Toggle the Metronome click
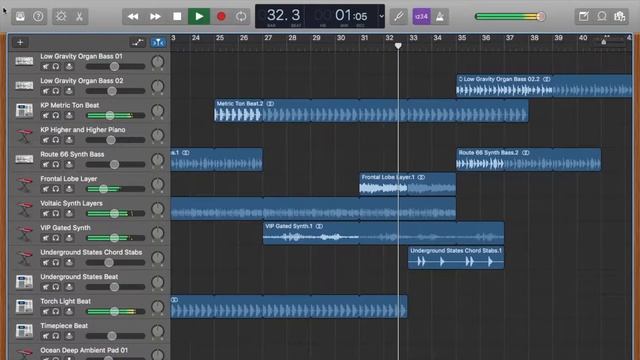Screen dimensions: 640x360 click(440, 16)
